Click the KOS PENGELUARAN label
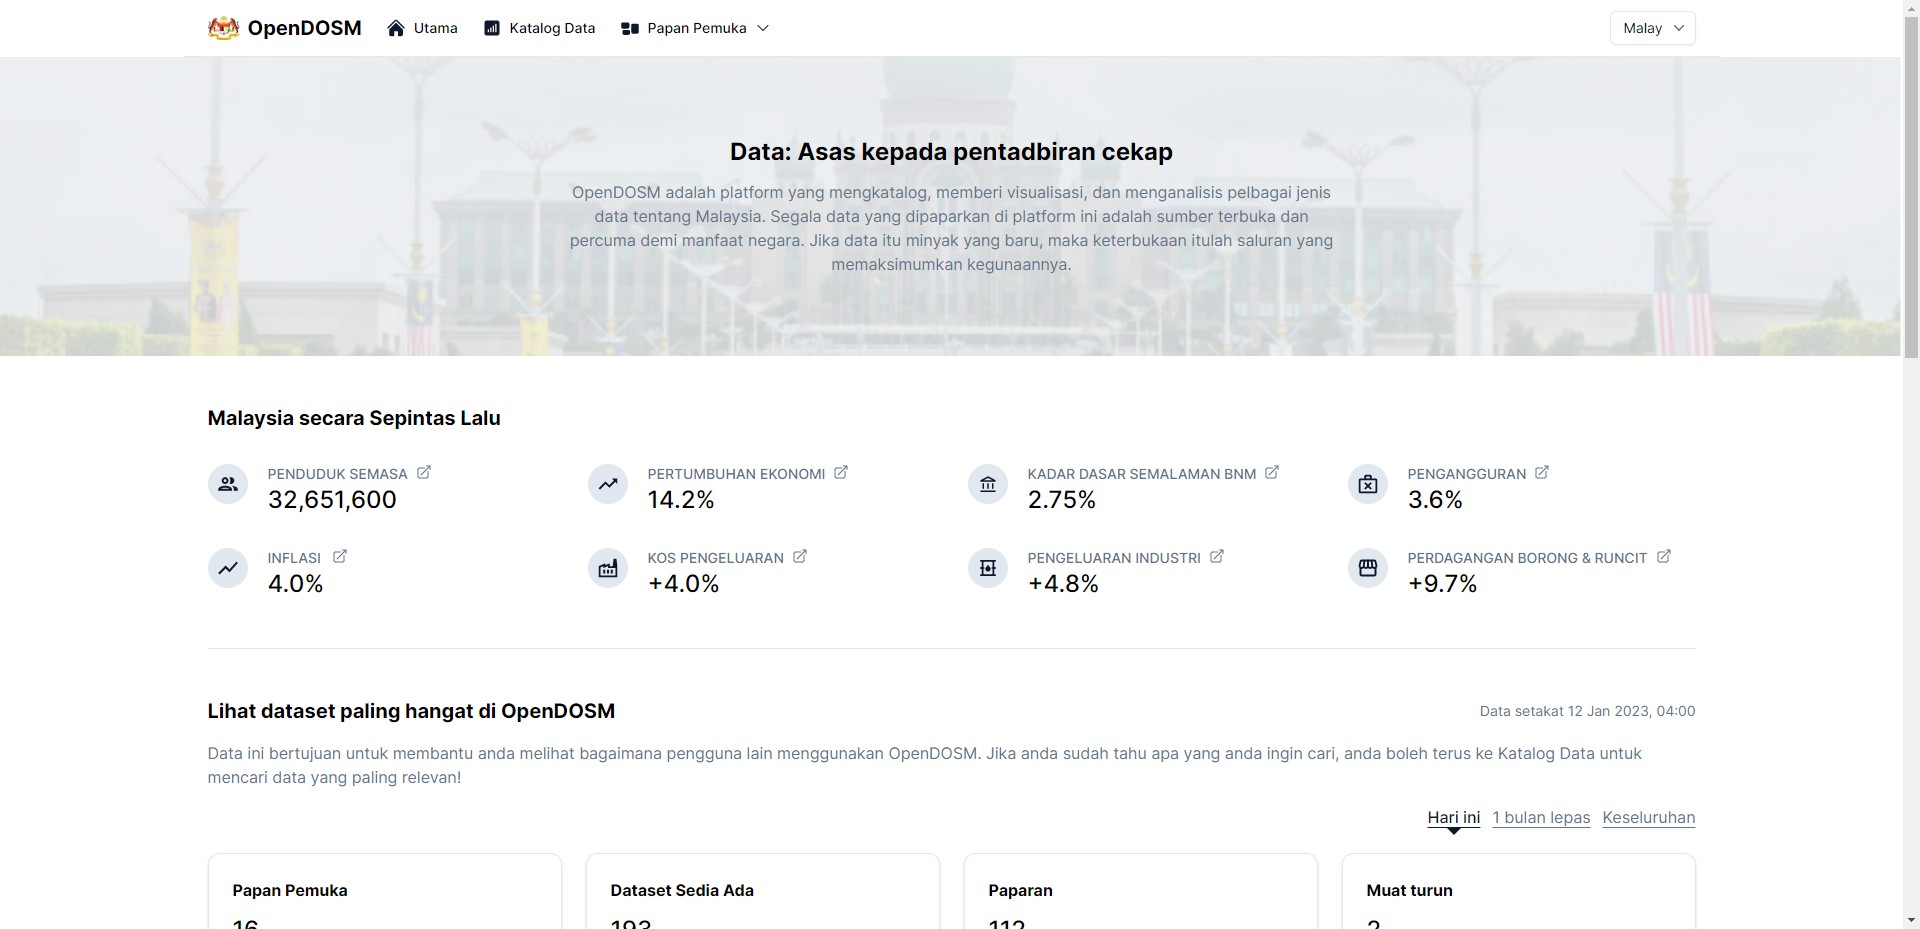 [715, 558]
